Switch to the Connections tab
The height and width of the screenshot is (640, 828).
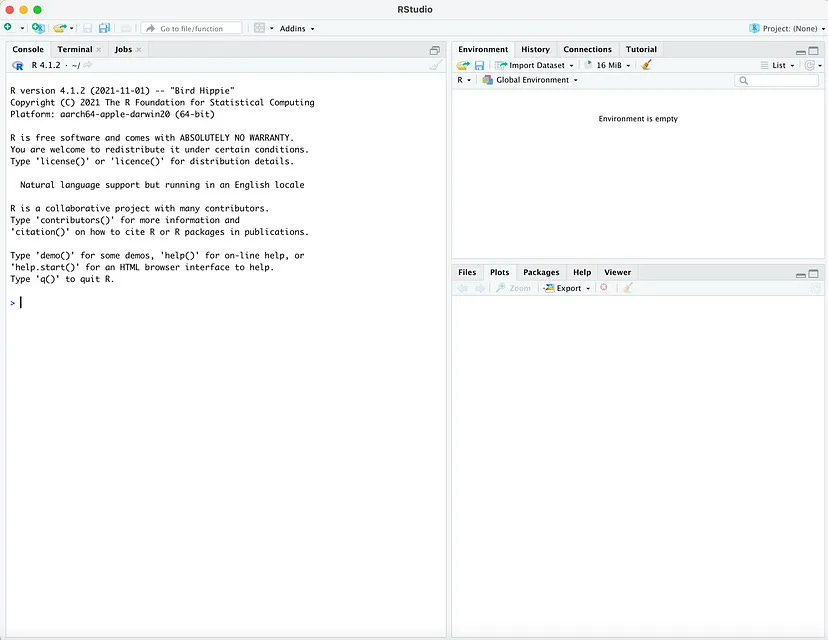587,49
